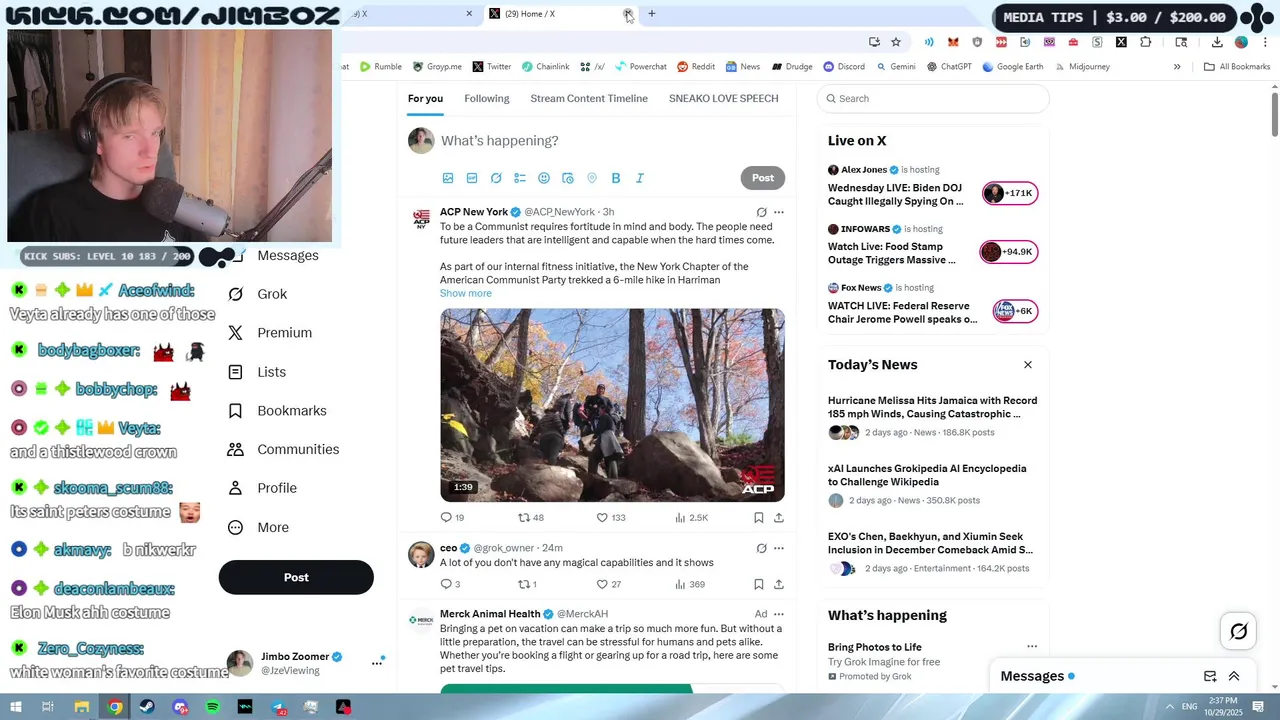Screen dimensions: 1280x720
Task: Expand More in the sidebar
Action: (258, 527)
